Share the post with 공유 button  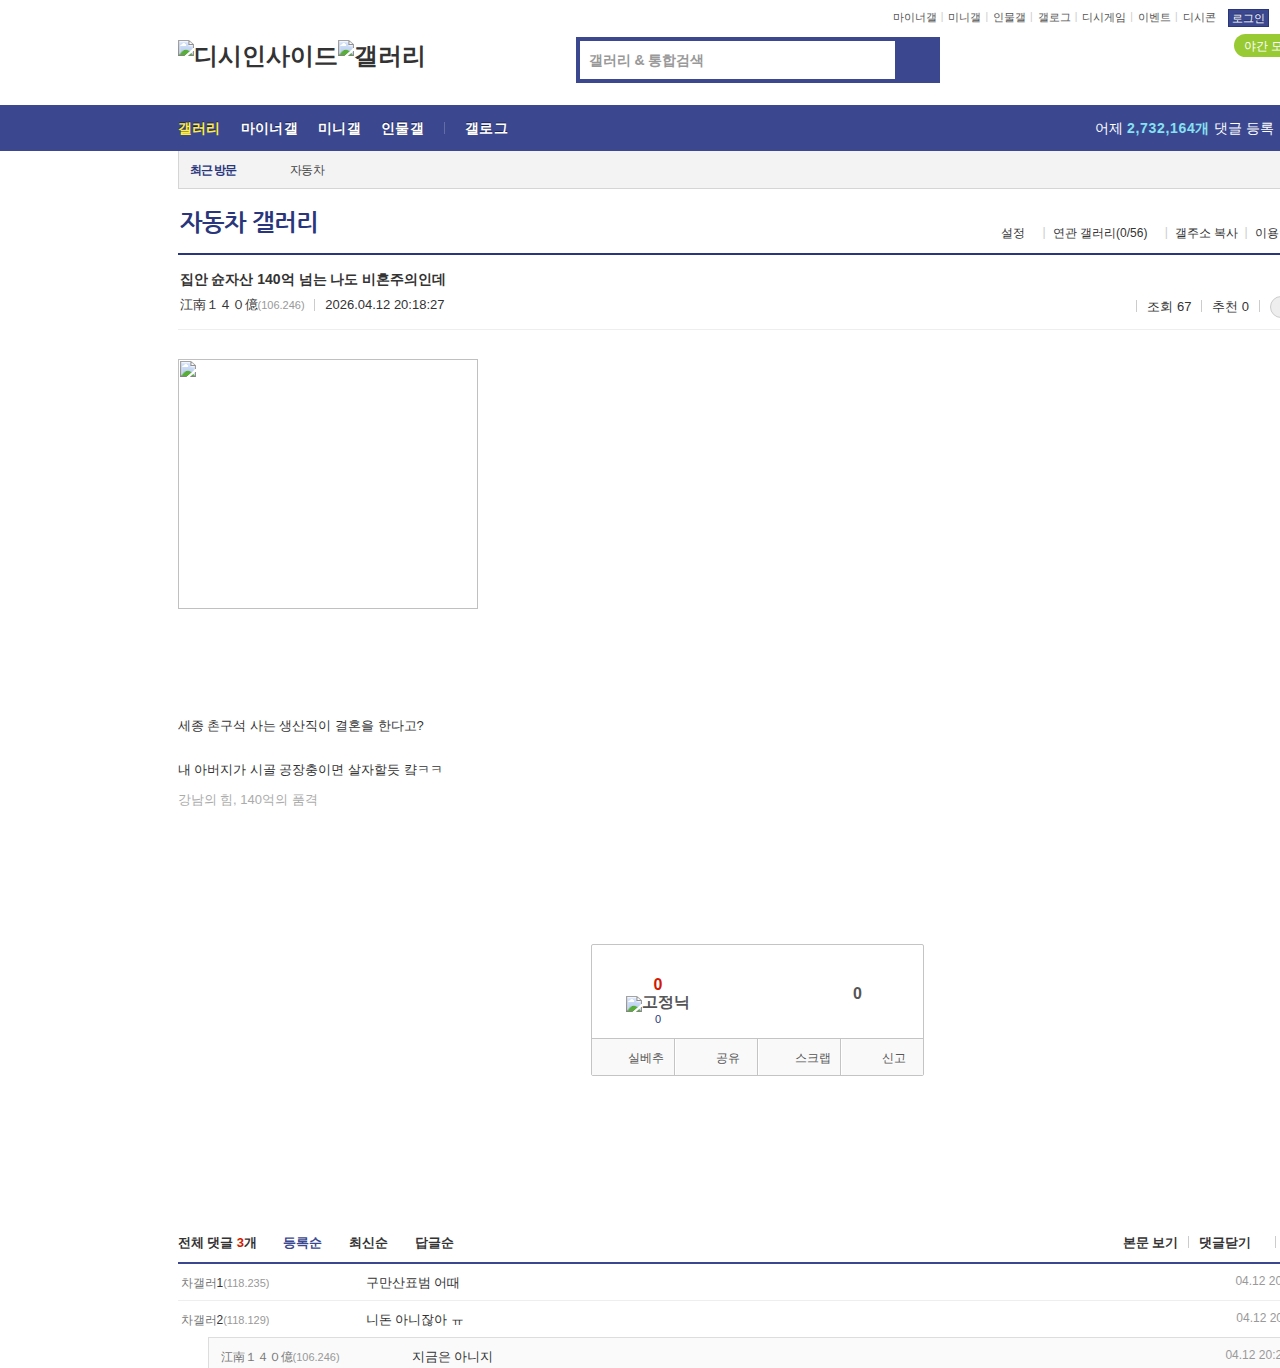coord(728,1058)
